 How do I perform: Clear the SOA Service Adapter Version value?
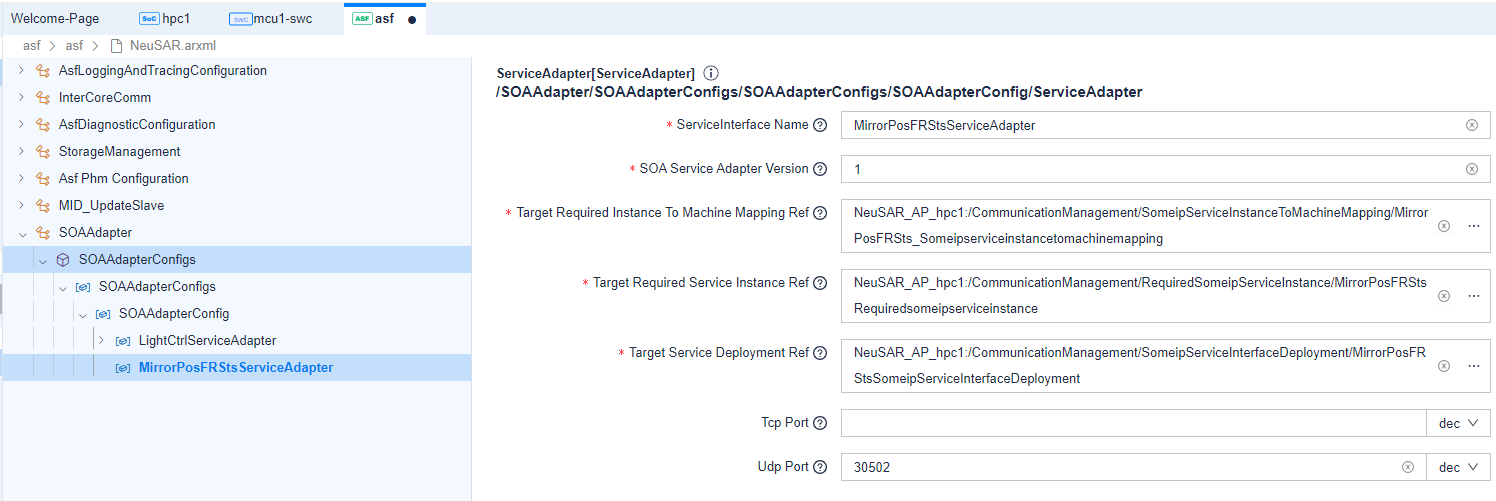point(1471,169)
